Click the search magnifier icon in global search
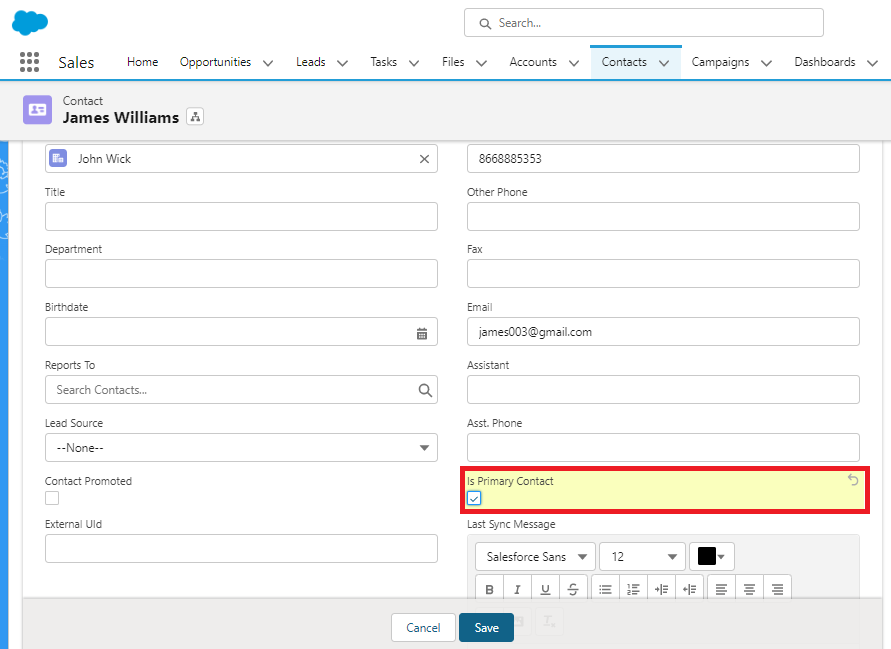 485,23
